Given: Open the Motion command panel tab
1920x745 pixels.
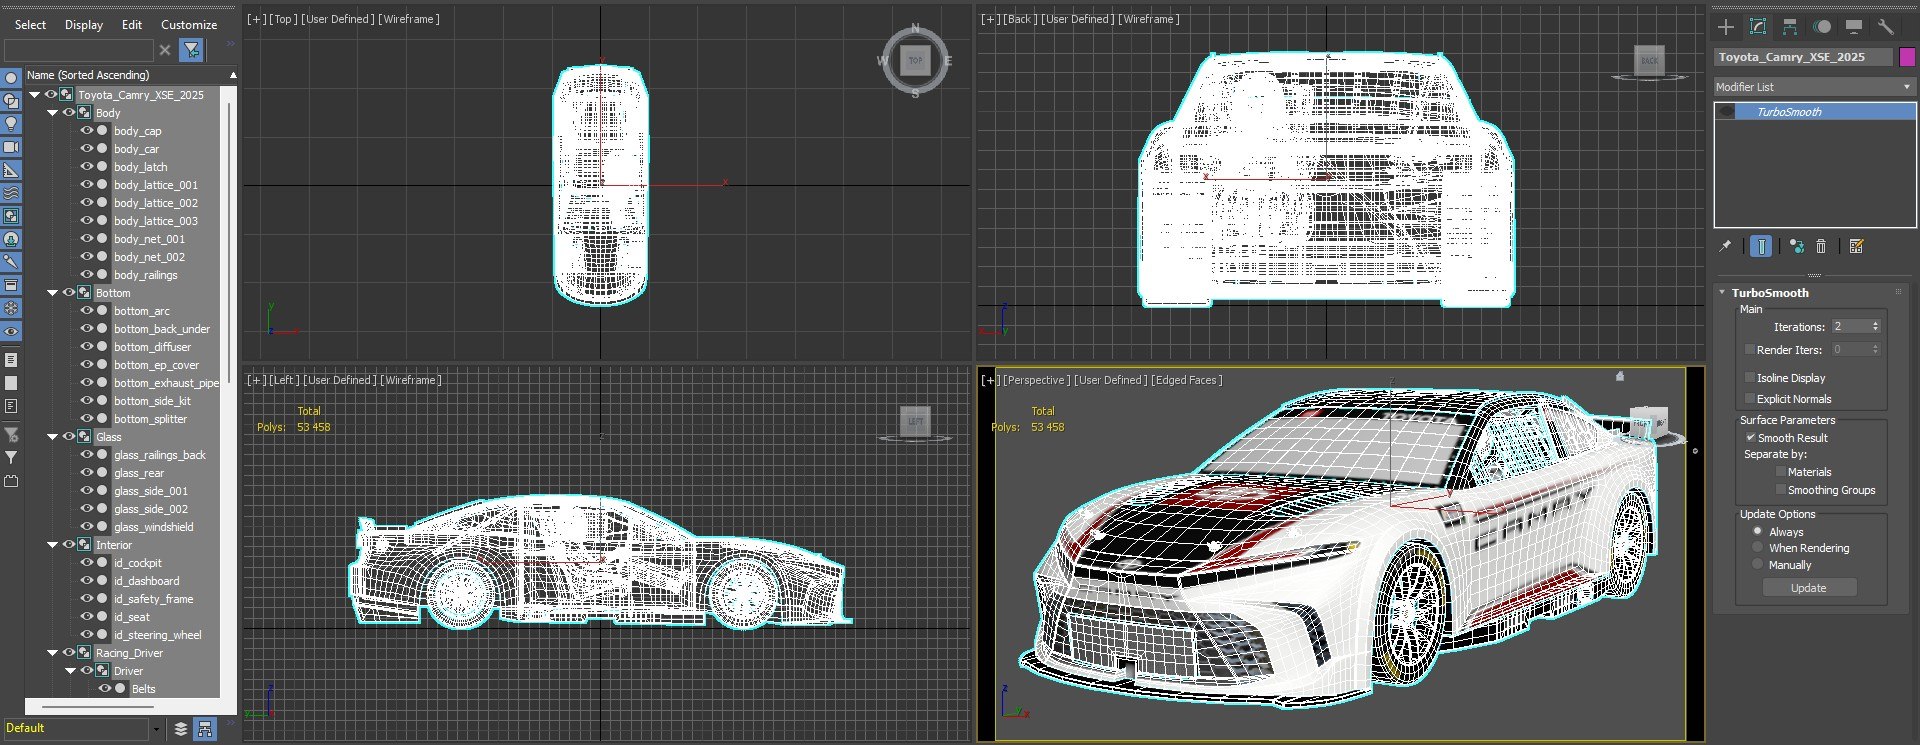Looking at the screenshot, I should (1822, 27).
